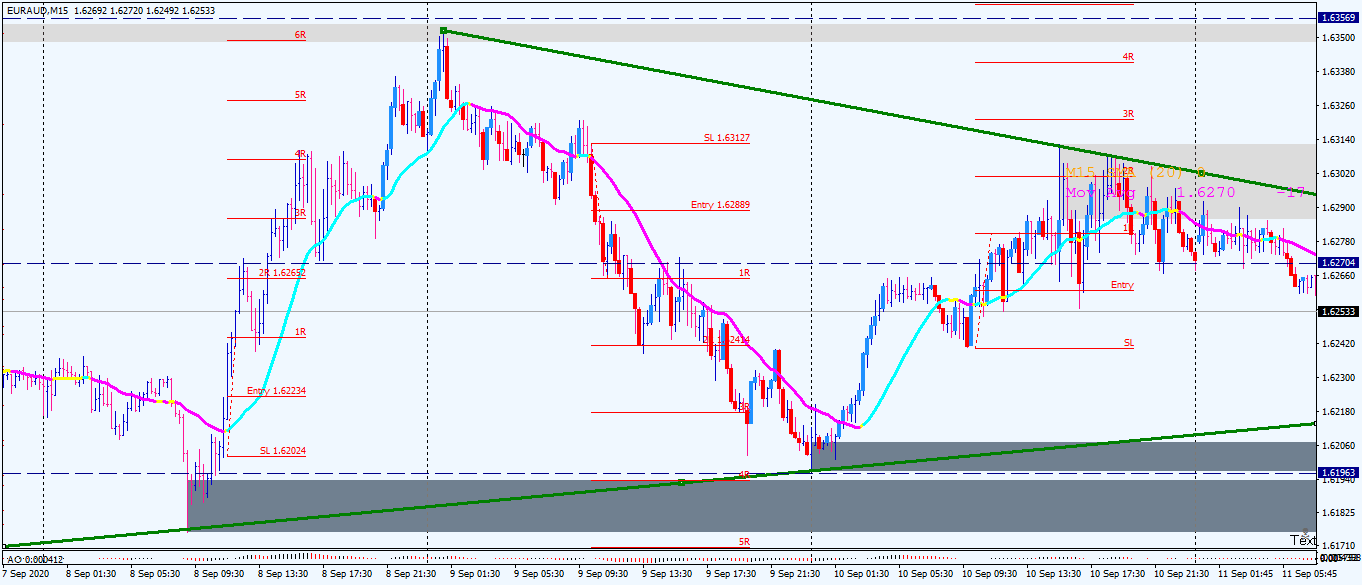Screen dimensions: 1362x585
Task: Click the plain 'Entry' label on the right trade
Action: pyautogui.click(x=1122, y=285)
